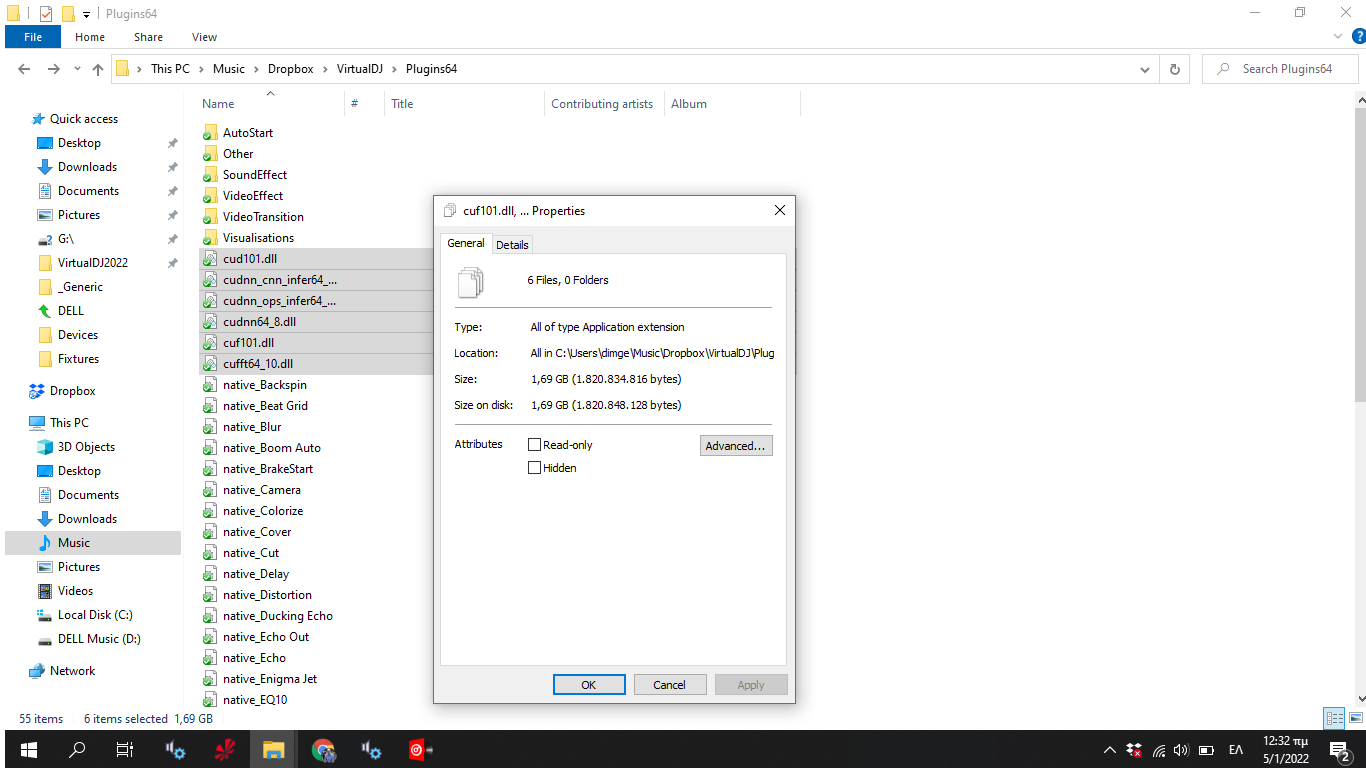Enable the Read-only attribute checkbox
This screenshot has height=768, width=1366.
(x=534, y=445)
